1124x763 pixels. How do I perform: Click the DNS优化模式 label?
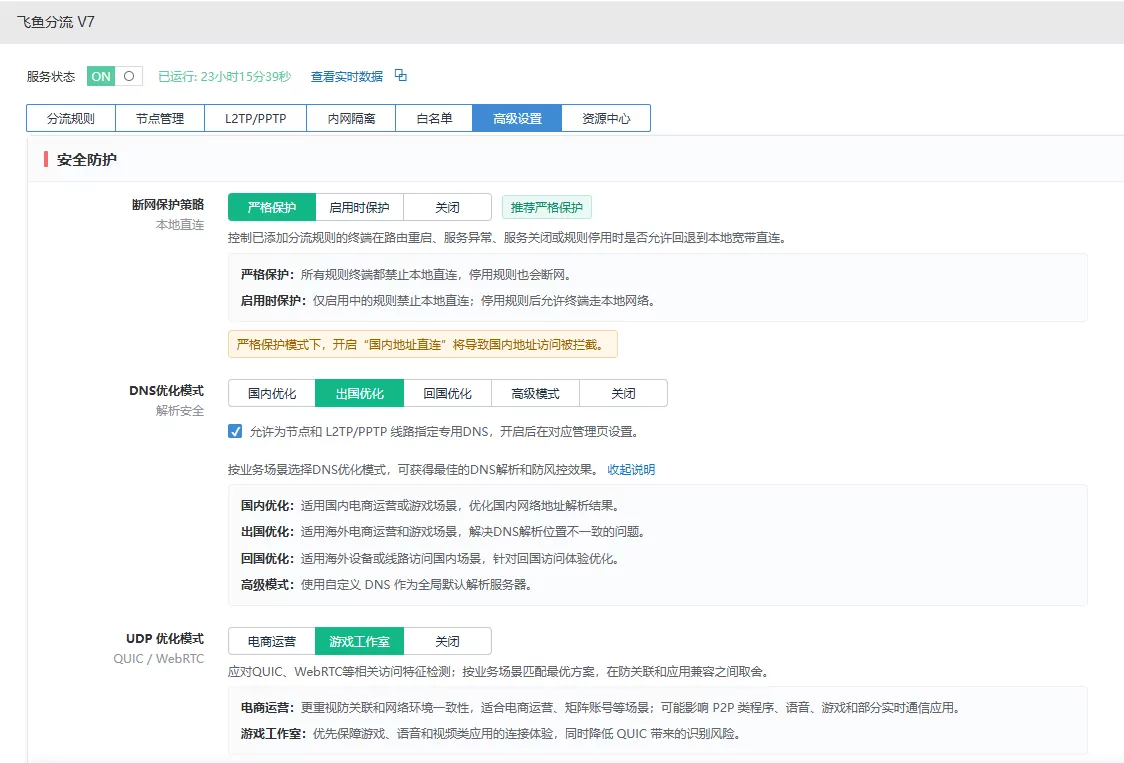166,390
